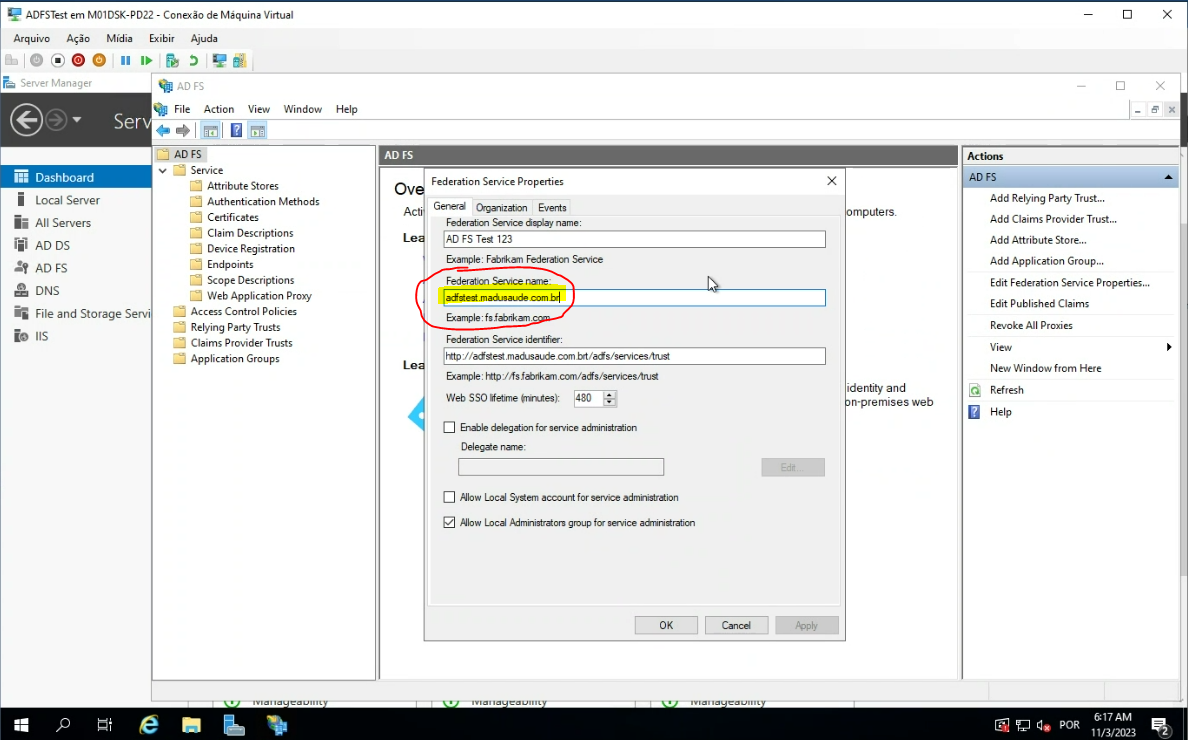Select Certificates folder in the tree
Screen dimensions: 1188x740
tap(233, 217)
